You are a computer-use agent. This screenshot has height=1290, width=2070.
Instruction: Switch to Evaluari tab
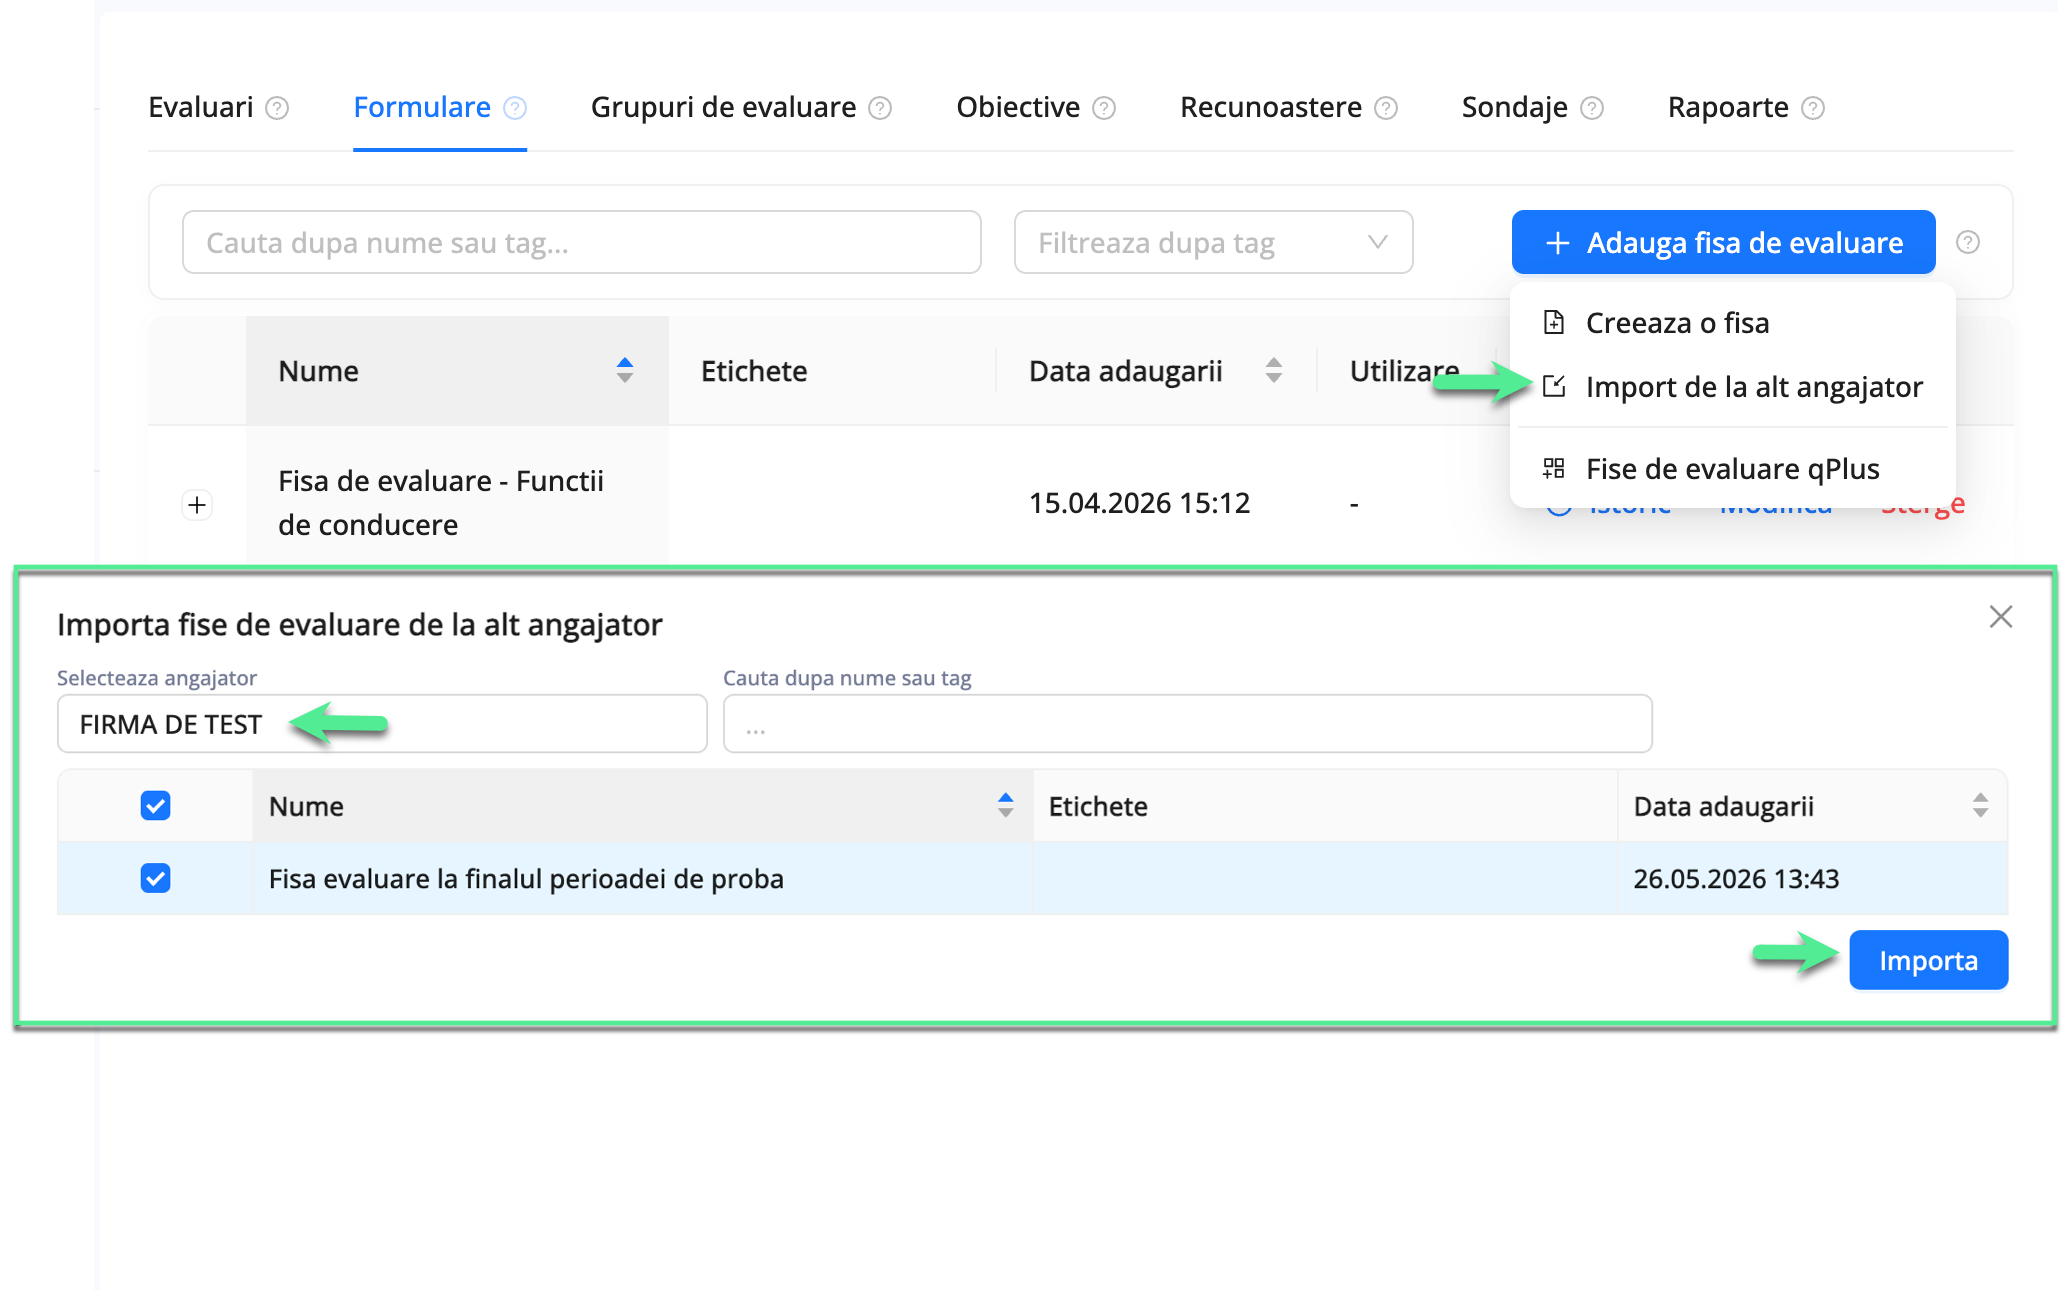(201, 107)
